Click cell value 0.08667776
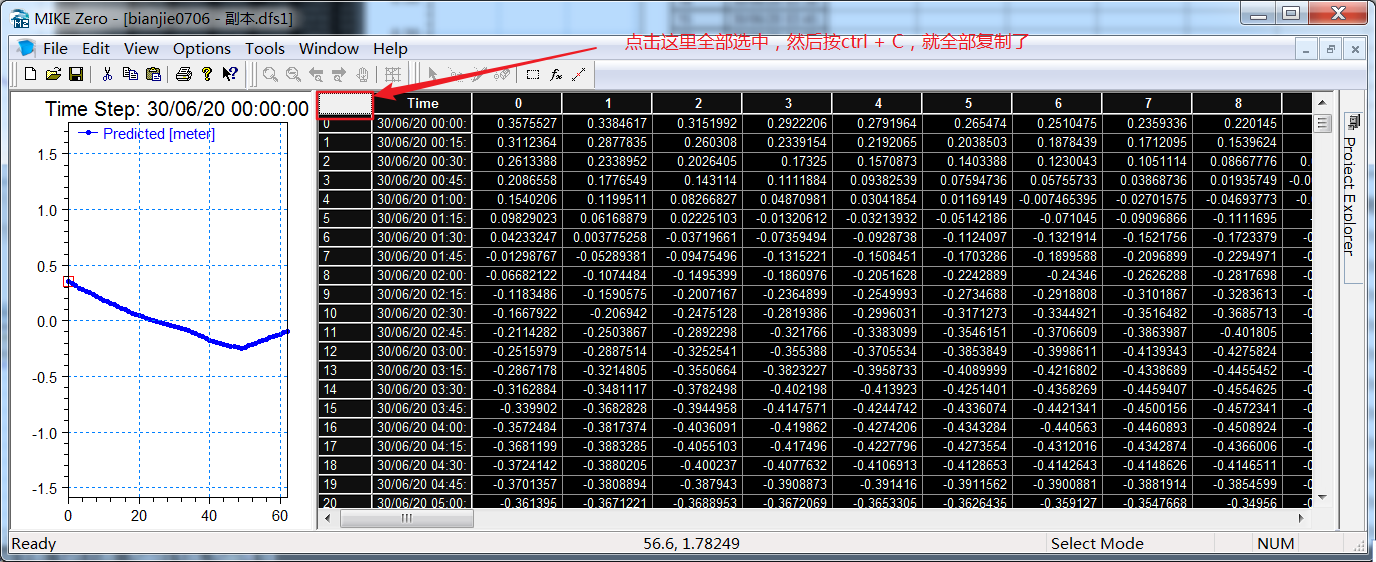 1237,160
